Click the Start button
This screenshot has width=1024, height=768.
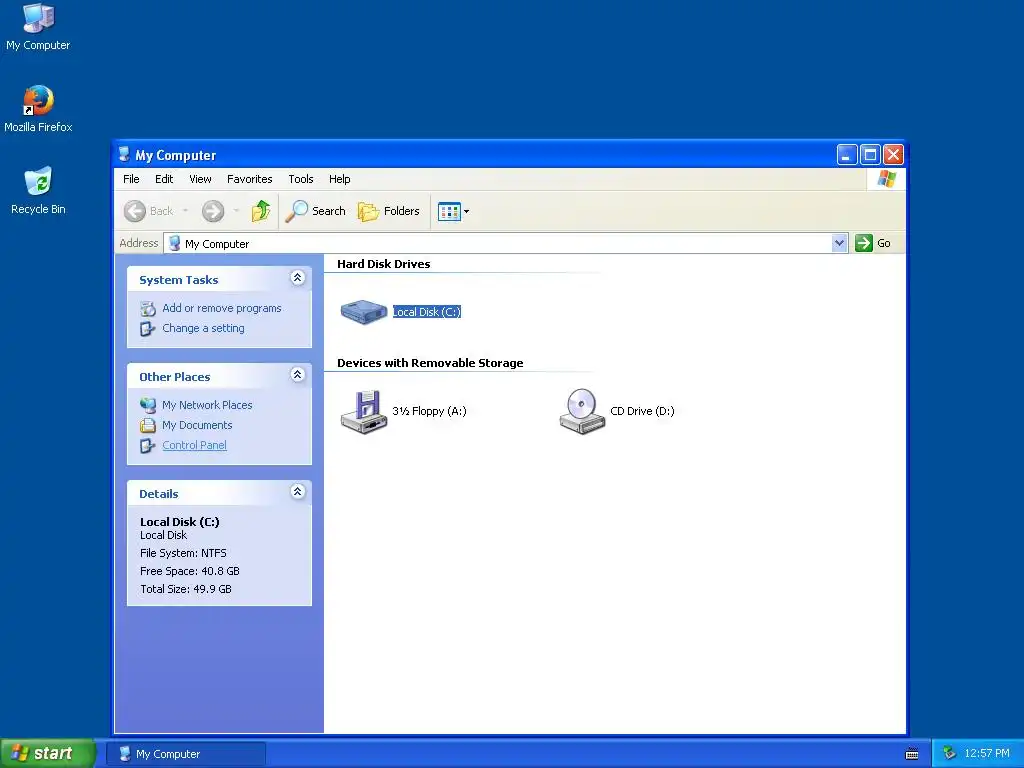[47, 753]
